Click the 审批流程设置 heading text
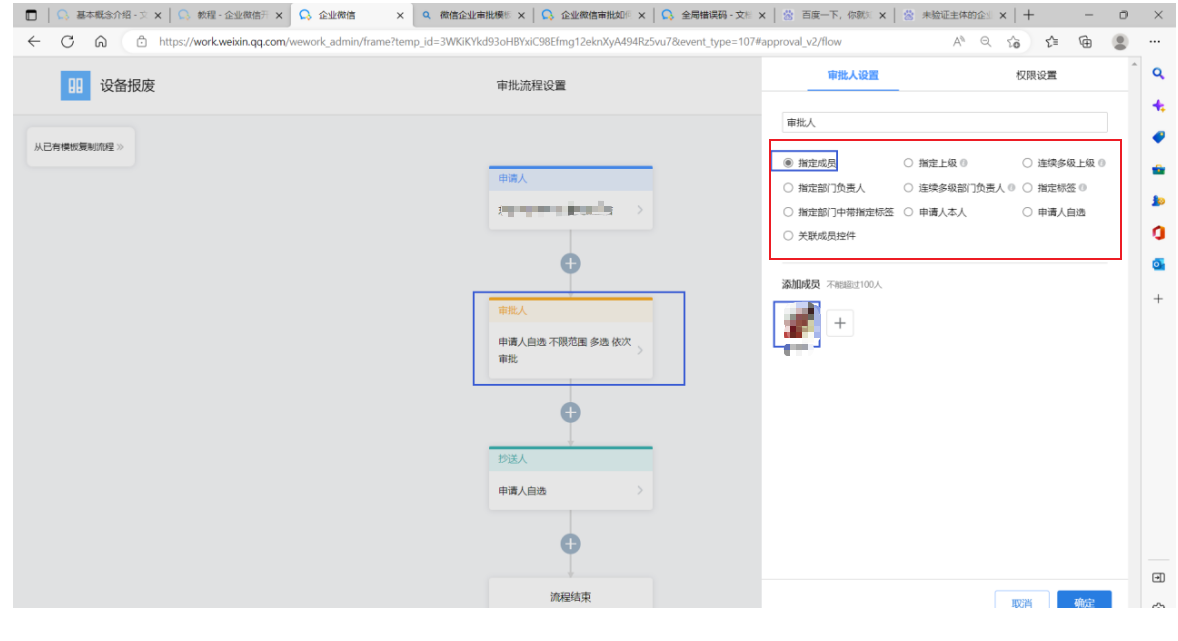Viewport: 1178px width, 641px height. tap(531, 86)
